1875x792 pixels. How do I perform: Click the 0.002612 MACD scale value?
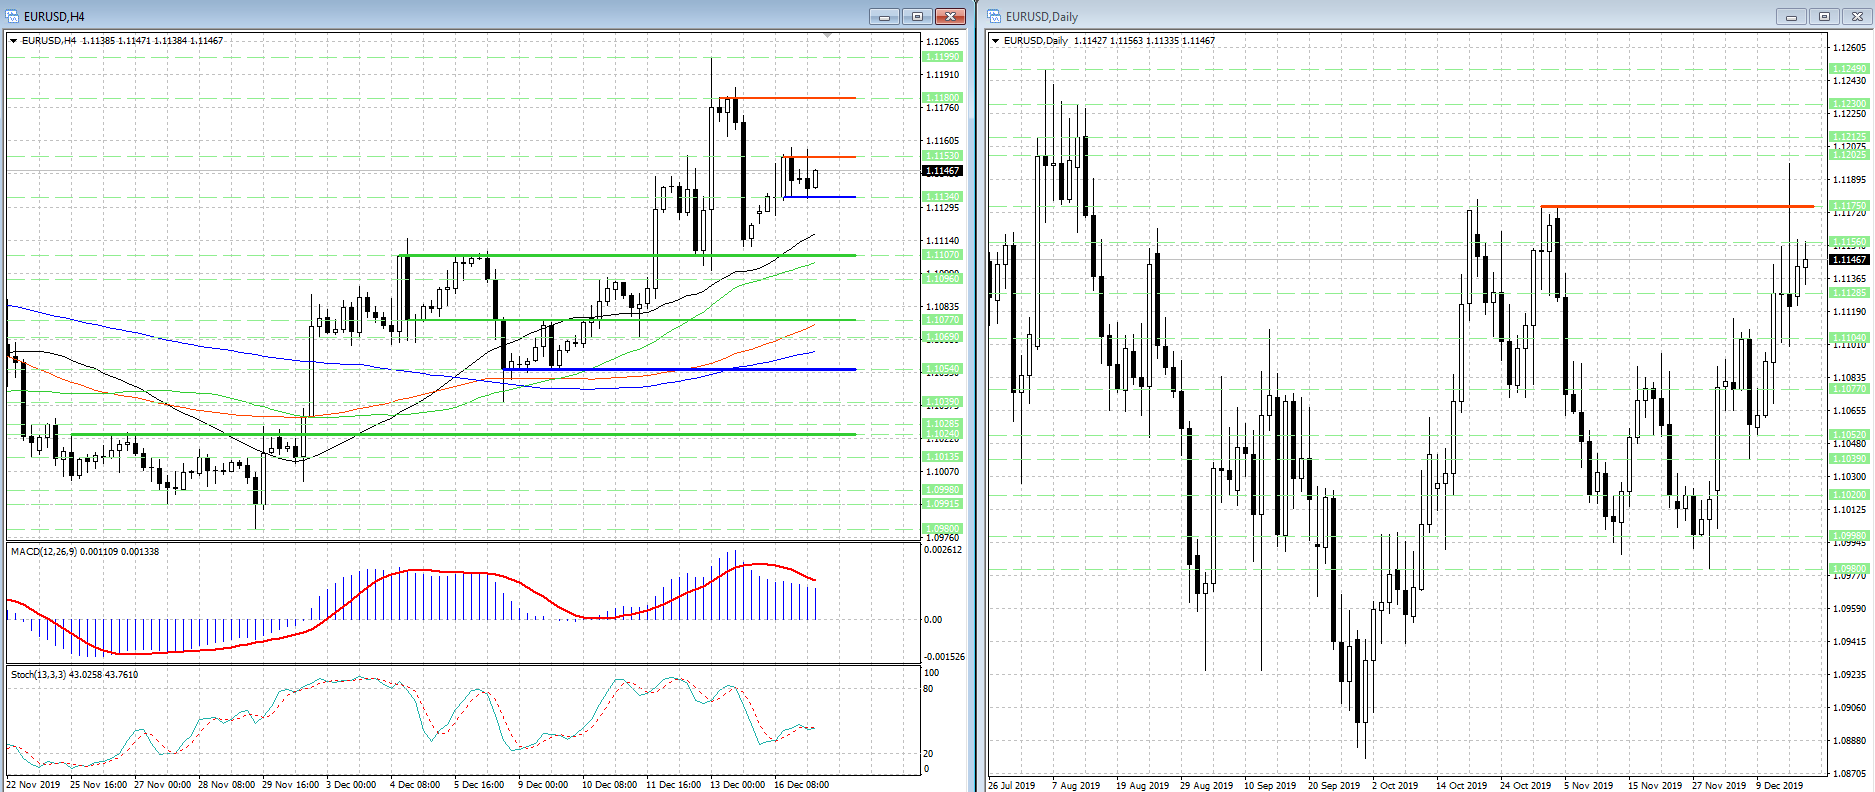pyautogui.click(x=943, y=550)
